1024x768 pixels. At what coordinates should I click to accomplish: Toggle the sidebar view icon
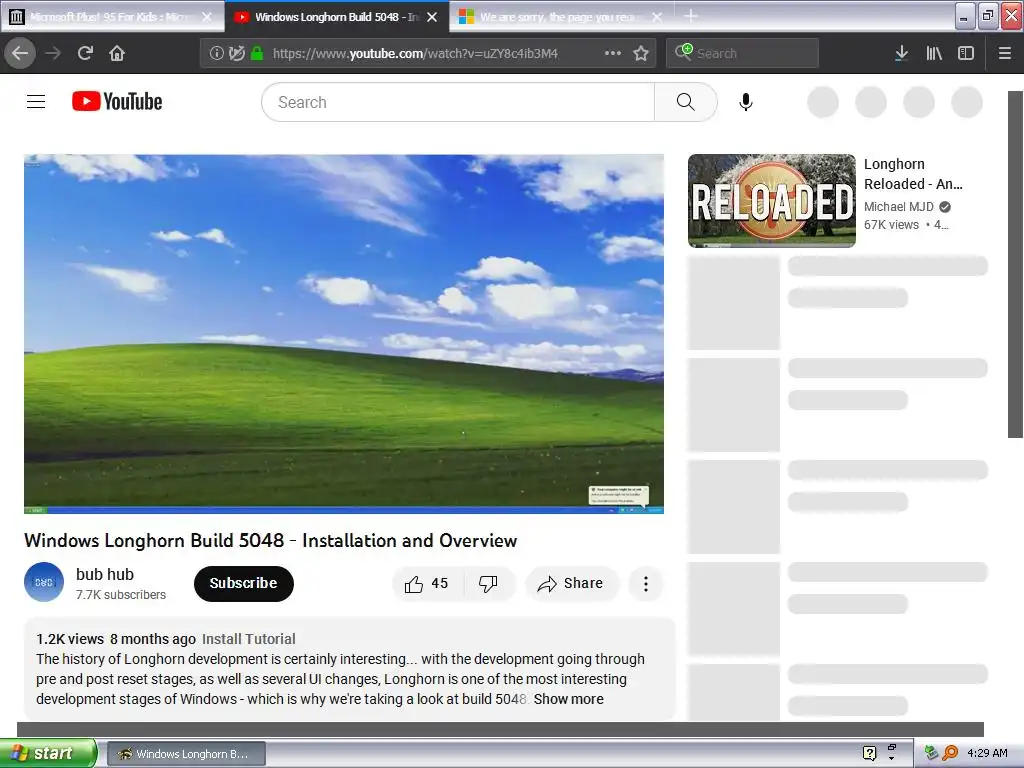[966, 53]
